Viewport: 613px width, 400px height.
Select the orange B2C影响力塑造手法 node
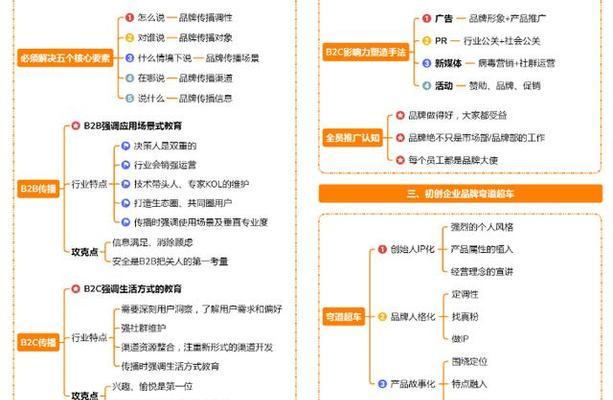[x=366, y=52]
